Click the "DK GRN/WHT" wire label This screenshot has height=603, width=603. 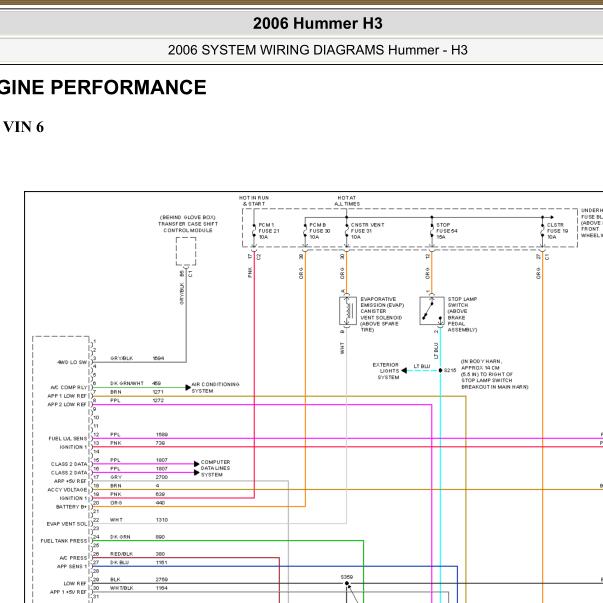click(127, 383)
